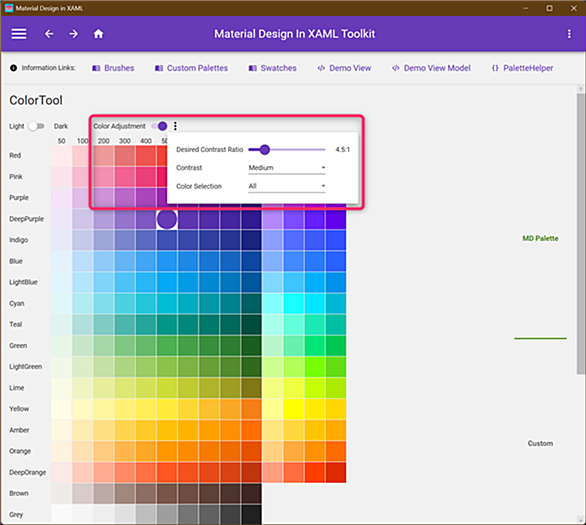Pick the Amber 300 color swatch
This screenshot has height=525, width=586.
pos(125,430)
